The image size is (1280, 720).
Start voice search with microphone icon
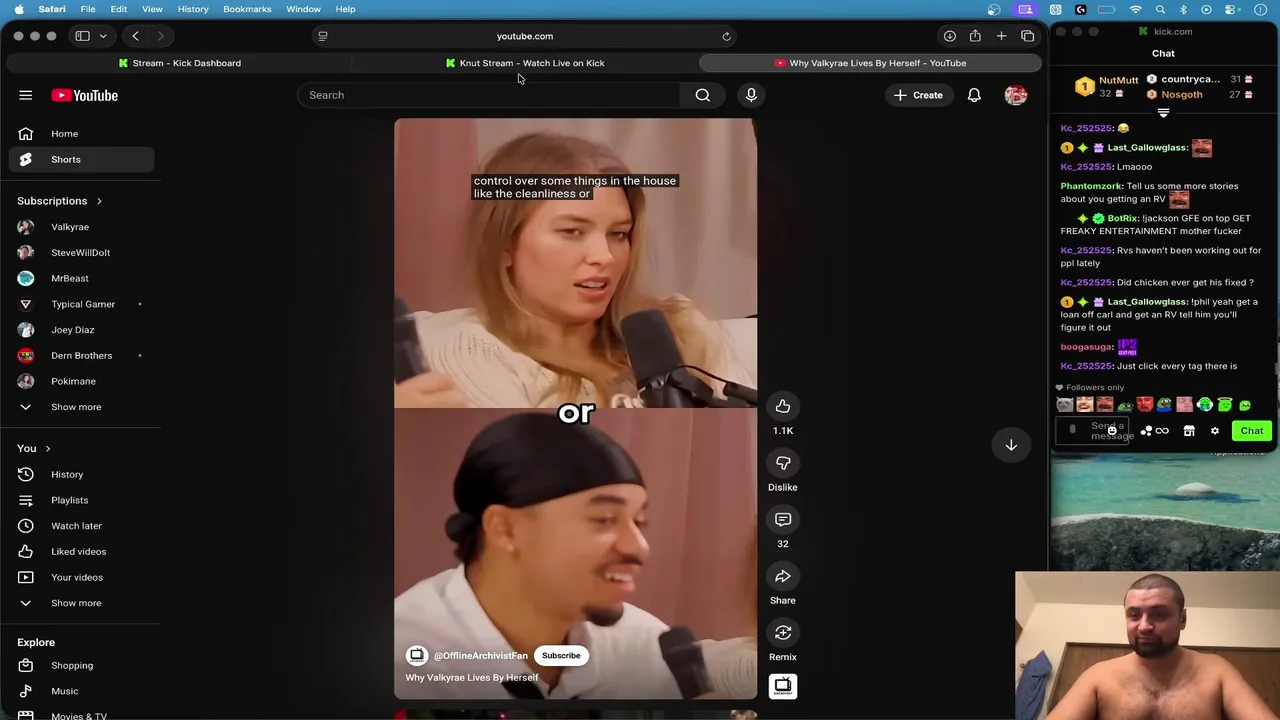tap(751, 95)
